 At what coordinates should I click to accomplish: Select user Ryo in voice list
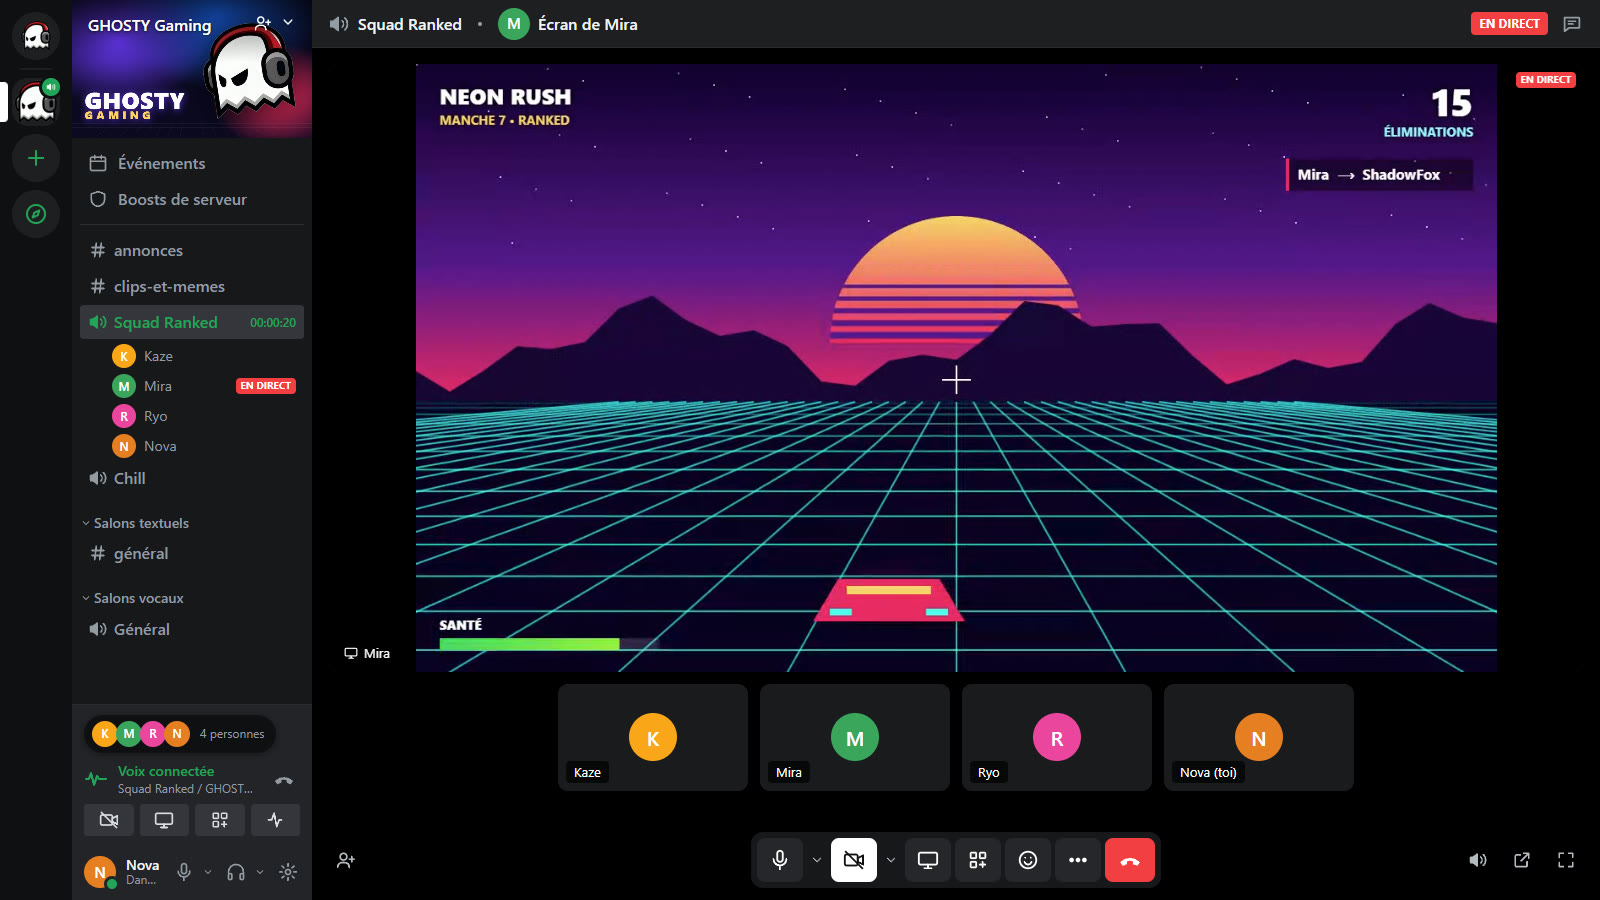204,416
